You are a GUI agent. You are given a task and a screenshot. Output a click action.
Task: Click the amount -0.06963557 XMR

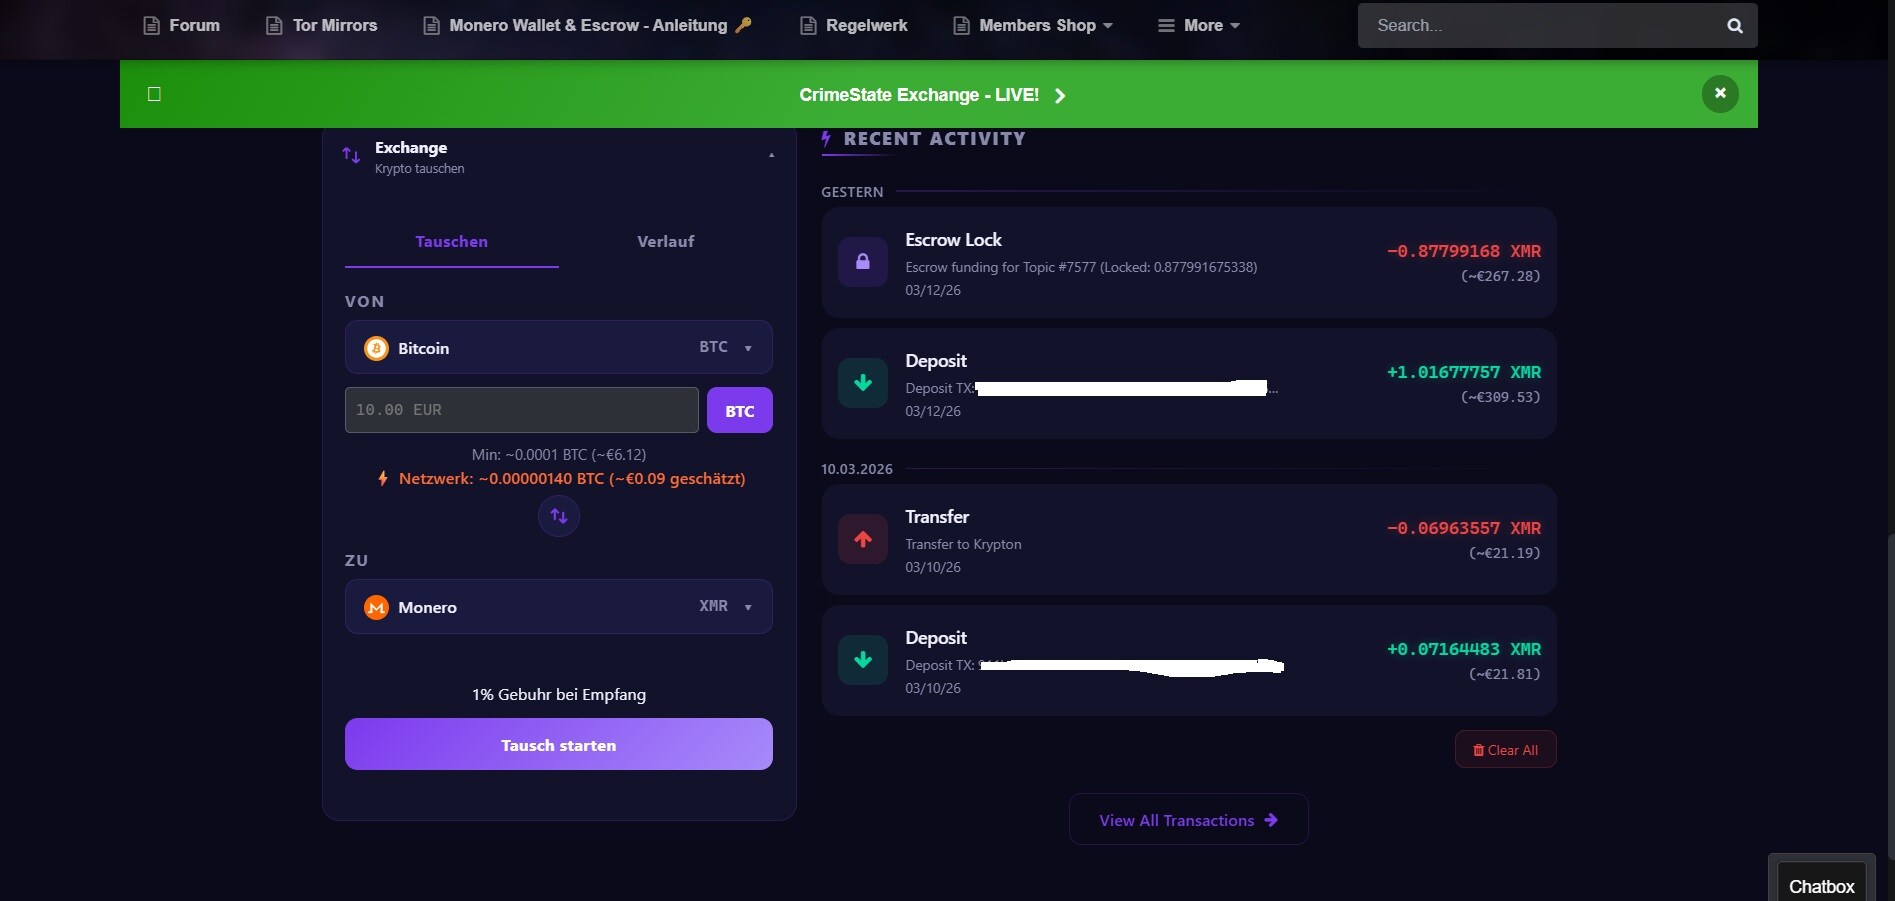tap(1464, 528)
